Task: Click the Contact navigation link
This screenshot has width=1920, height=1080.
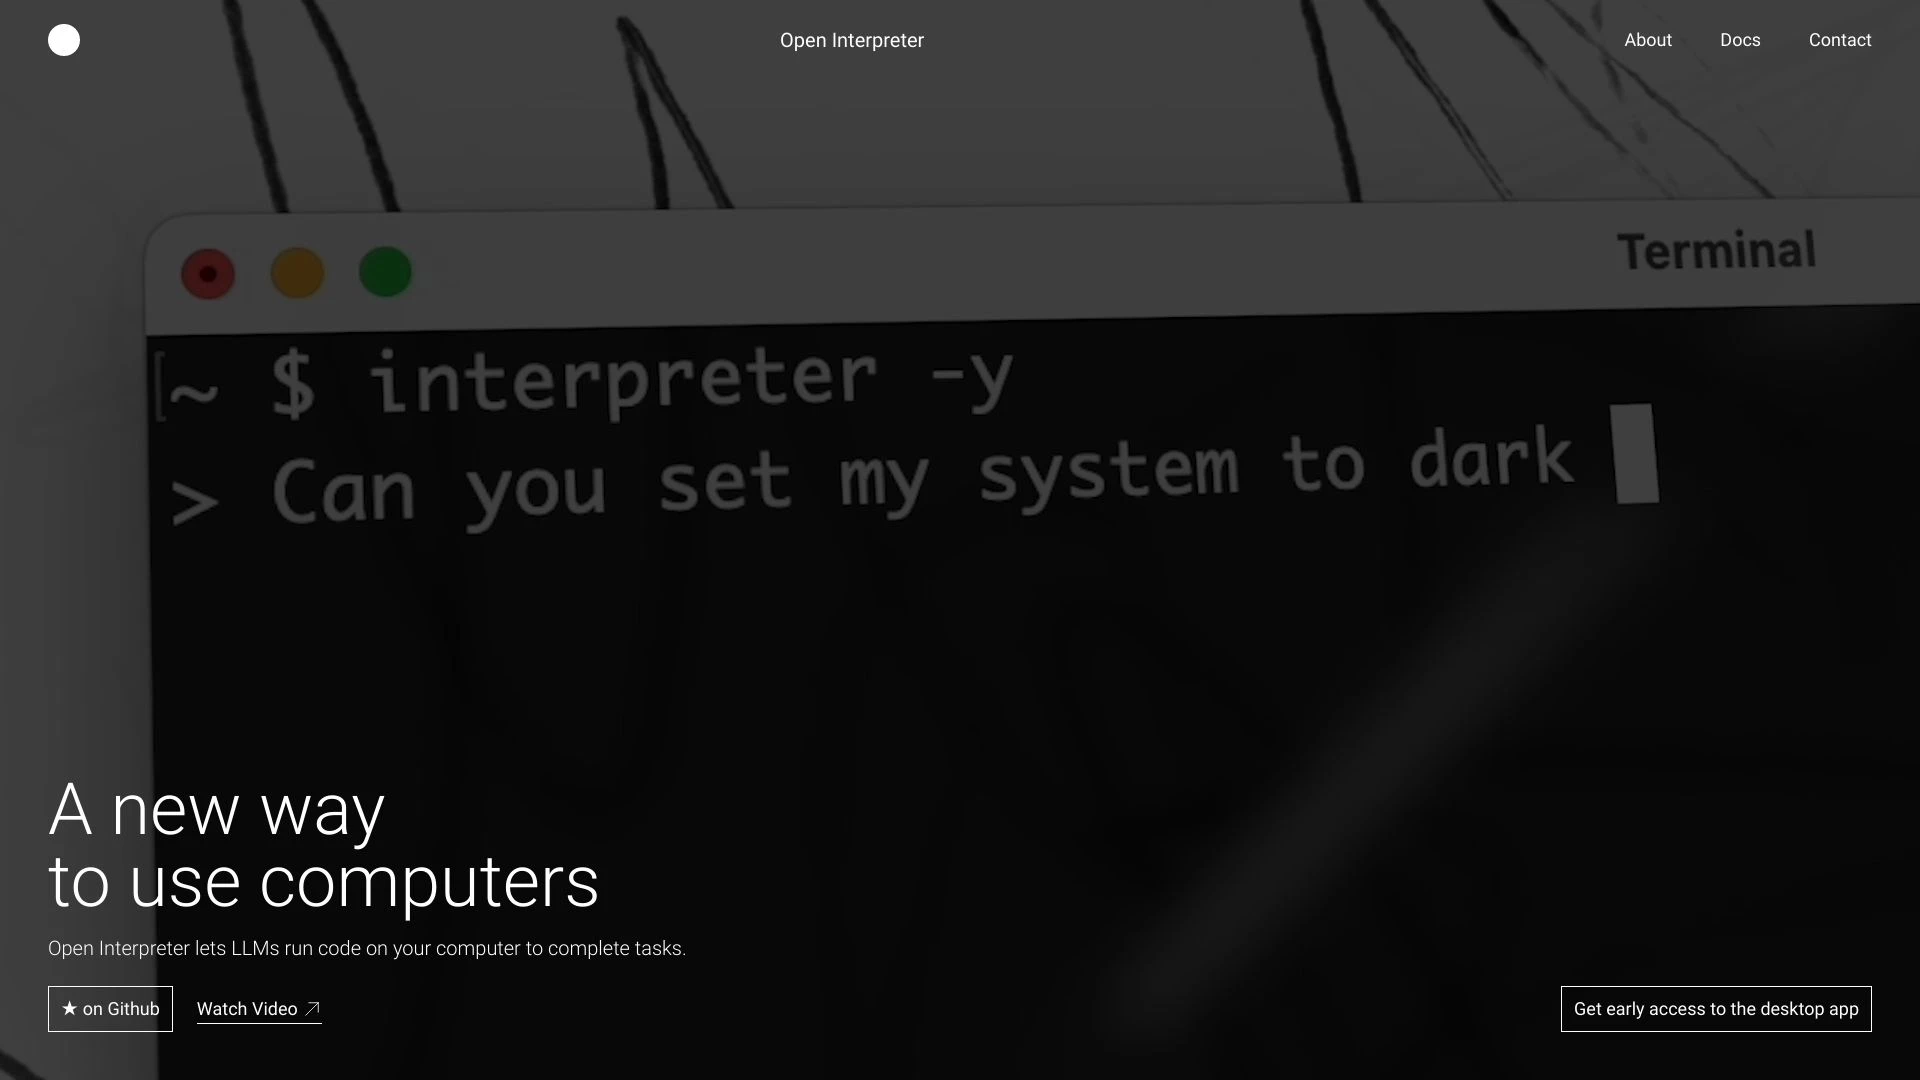Action: pos(1840,40)
